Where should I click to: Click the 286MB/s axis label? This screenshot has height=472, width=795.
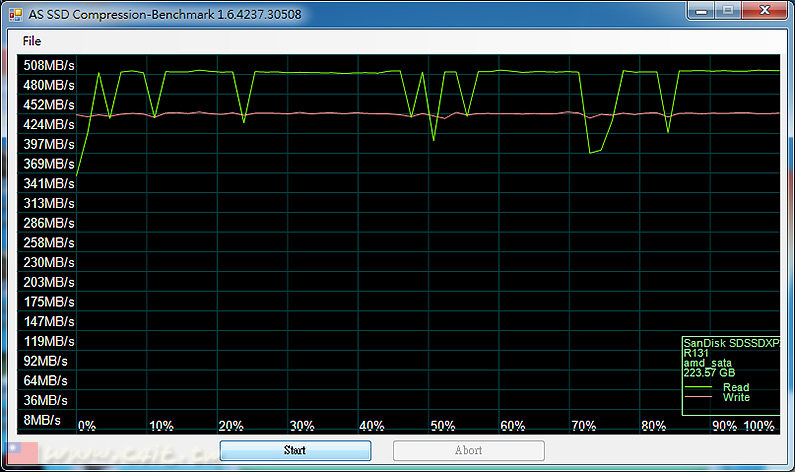click(x=49, y=223)
